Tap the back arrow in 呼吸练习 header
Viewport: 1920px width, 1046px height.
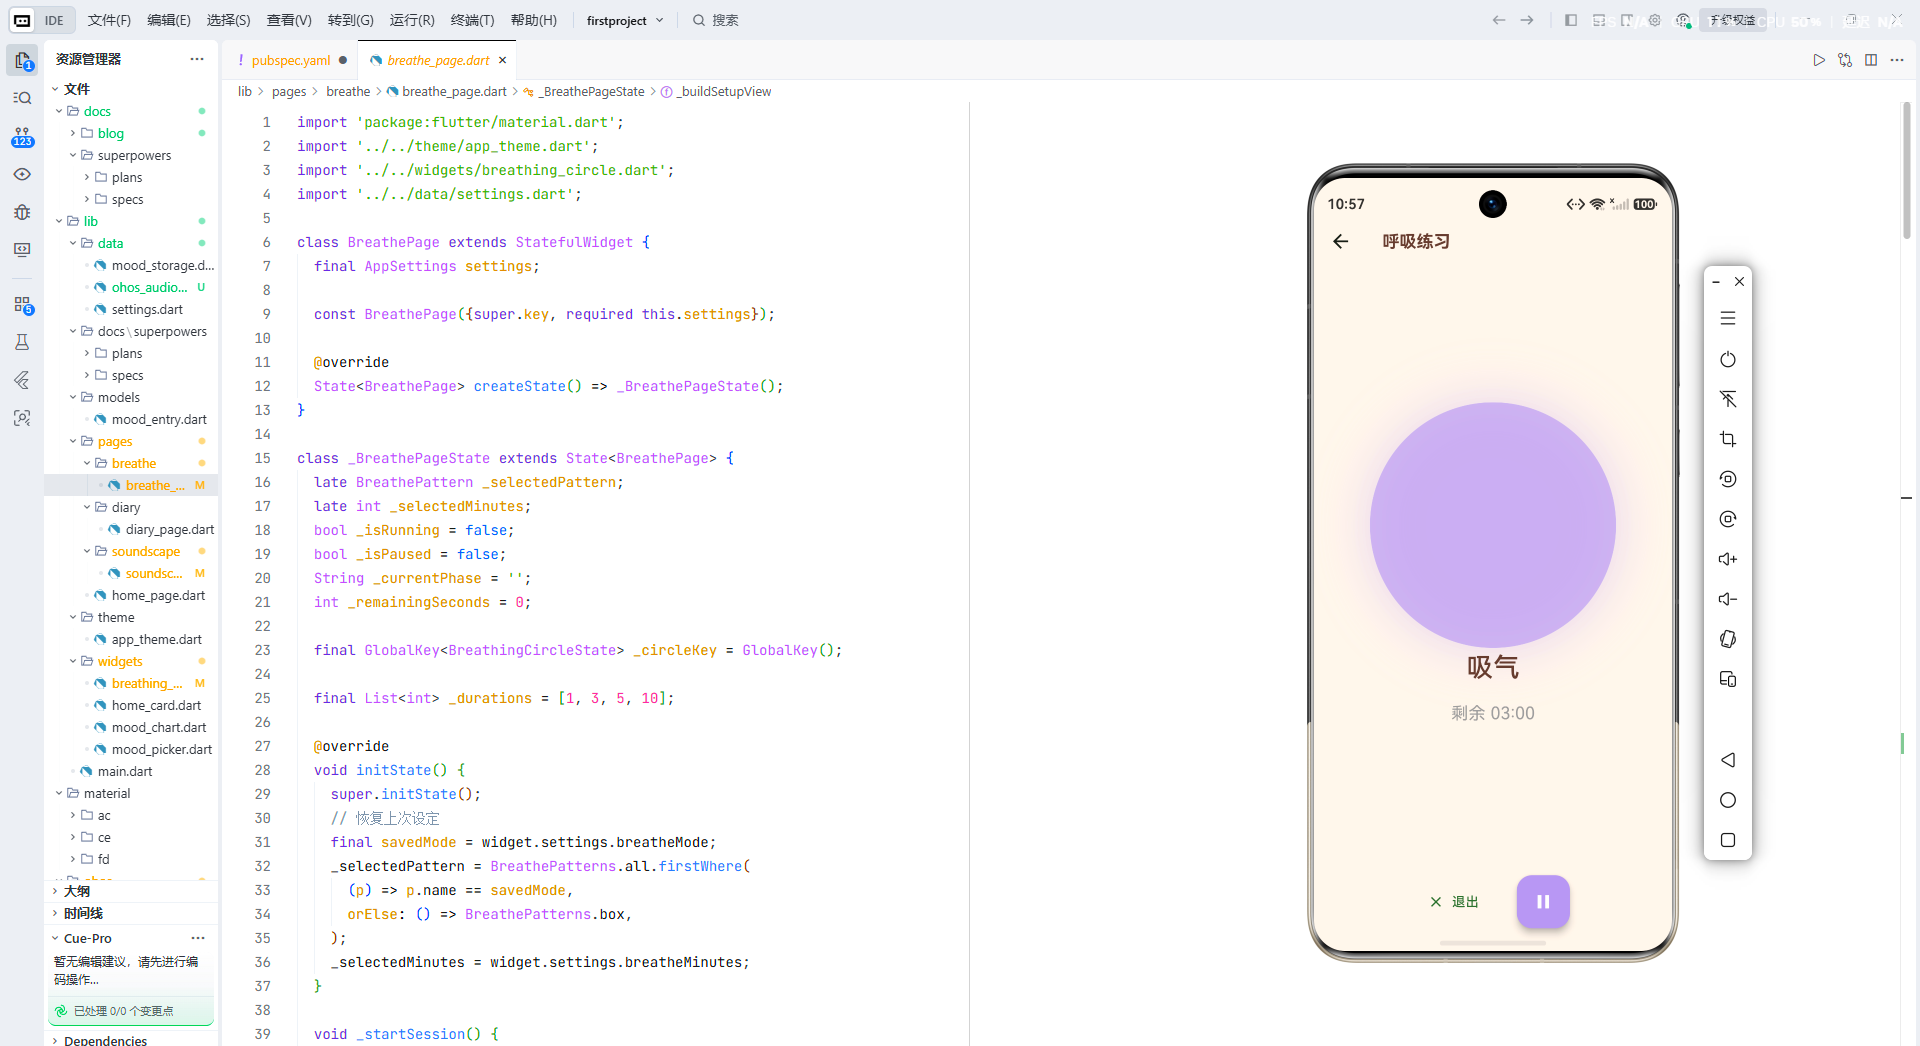(x=1341, y=241)
